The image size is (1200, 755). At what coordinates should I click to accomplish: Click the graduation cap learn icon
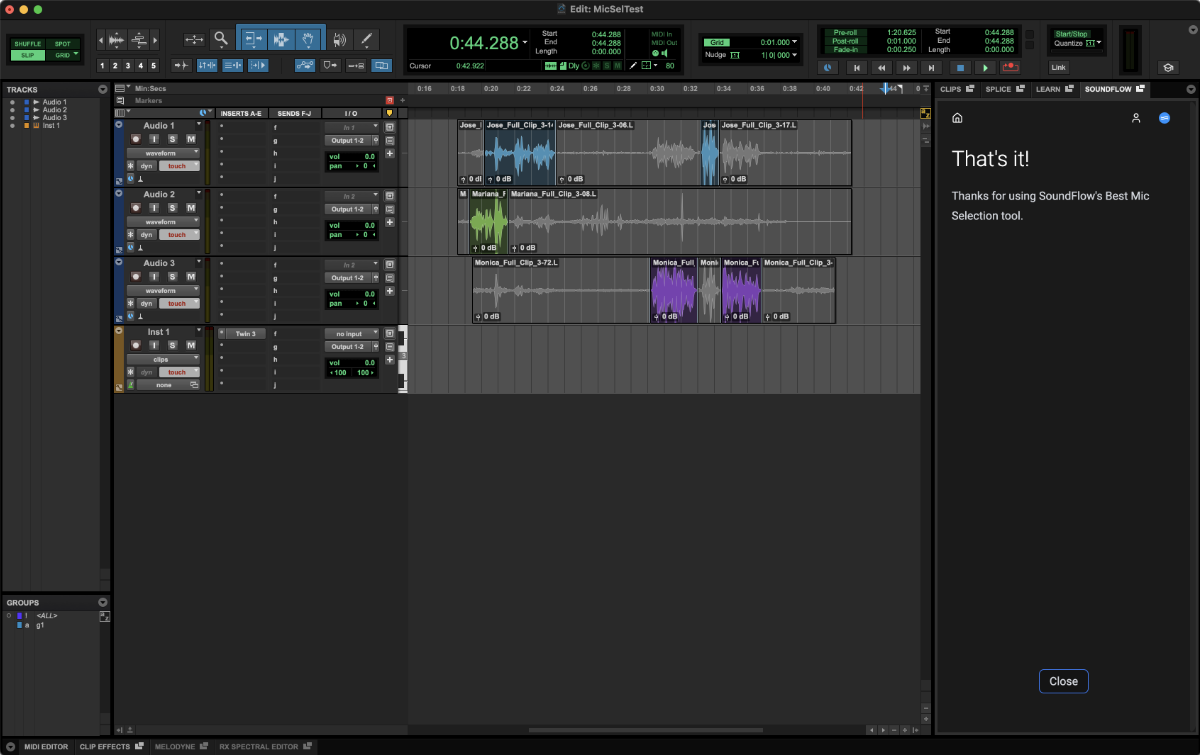tap(1167, 67)
